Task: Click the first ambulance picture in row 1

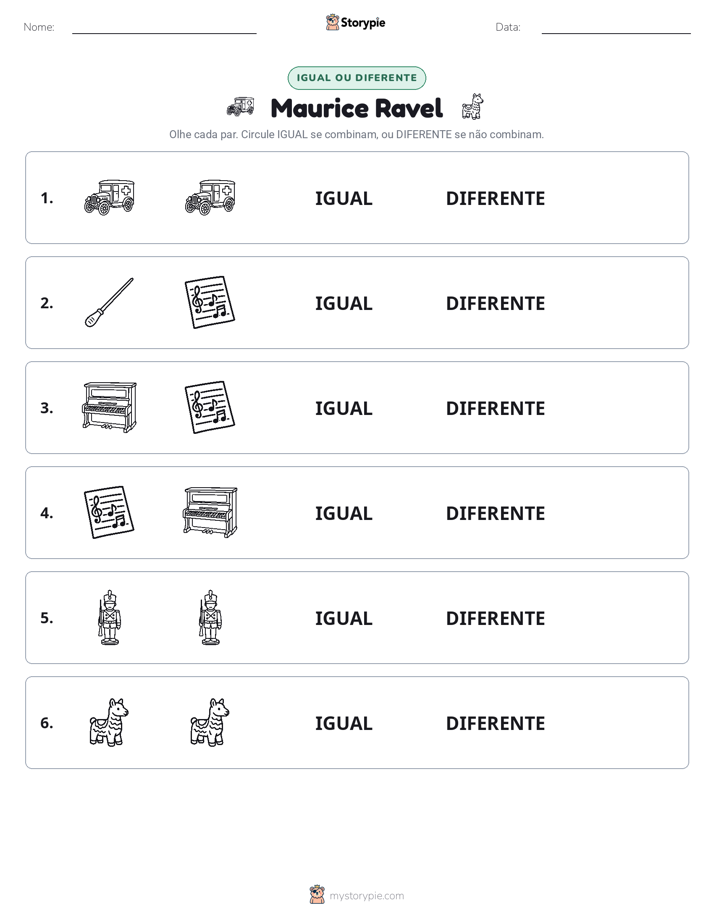Action: click(x=109, y=197)
